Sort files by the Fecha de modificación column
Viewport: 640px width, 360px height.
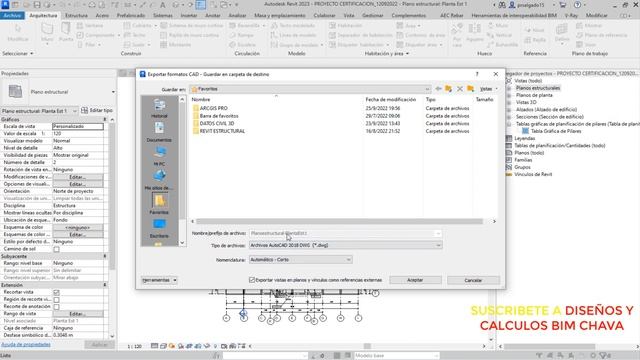pos(391,99)
